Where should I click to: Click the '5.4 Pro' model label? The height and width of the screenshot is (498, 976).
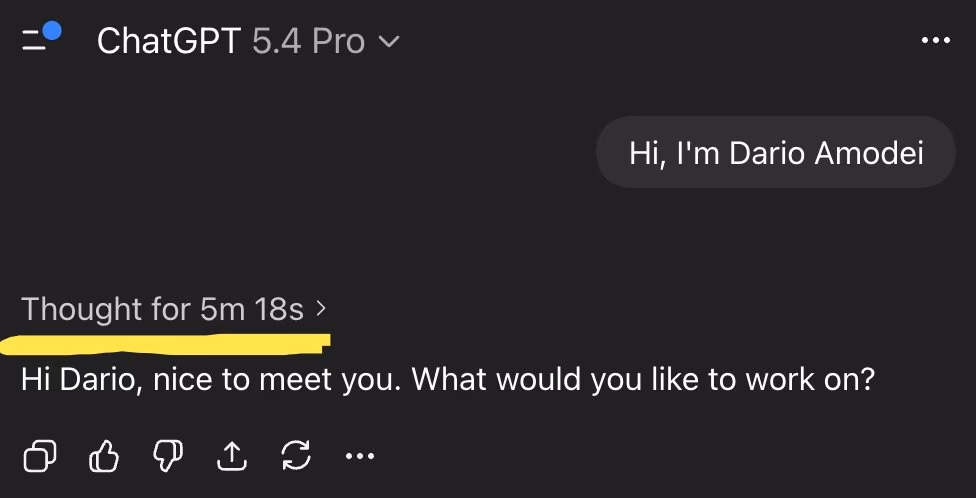click(308, 41)
